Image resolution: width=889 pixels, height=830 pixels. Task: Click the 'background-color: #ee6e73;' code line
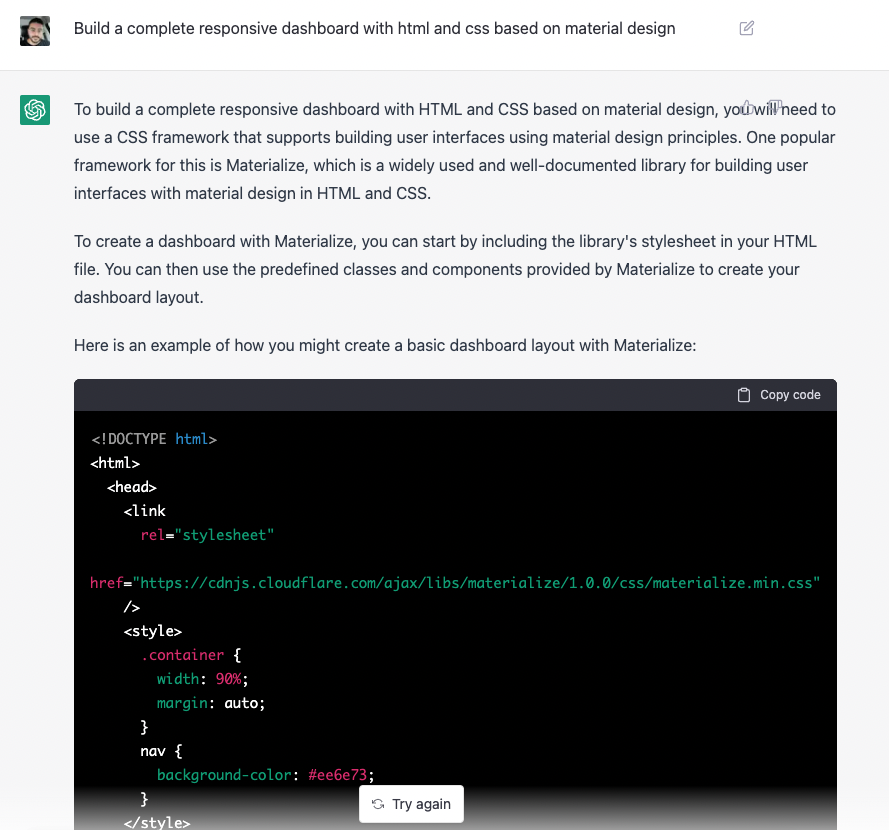coord(265,774)
